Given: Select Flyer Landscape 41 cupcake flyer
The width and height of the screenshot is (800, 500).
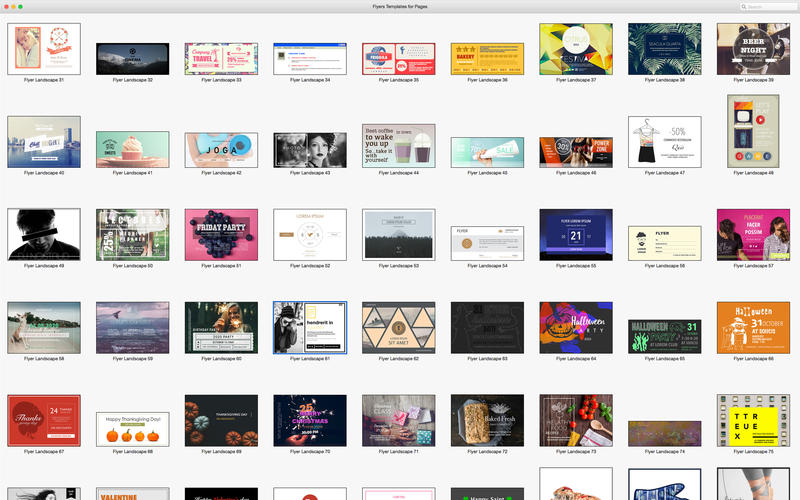Looking at the screenshot, I should pos(133,149).
